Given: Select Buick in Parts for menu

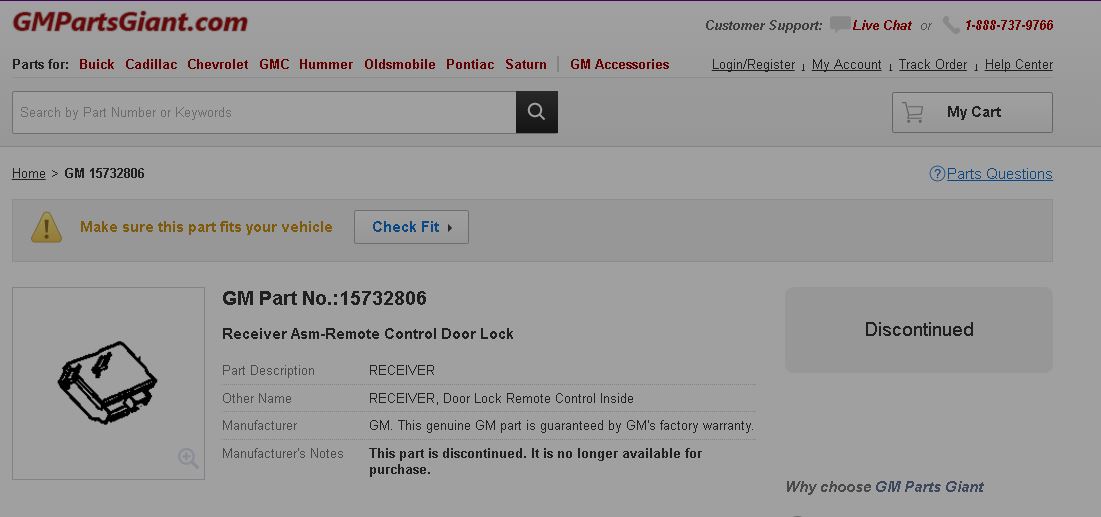Looking at the screenshot, I should (96, 65).
